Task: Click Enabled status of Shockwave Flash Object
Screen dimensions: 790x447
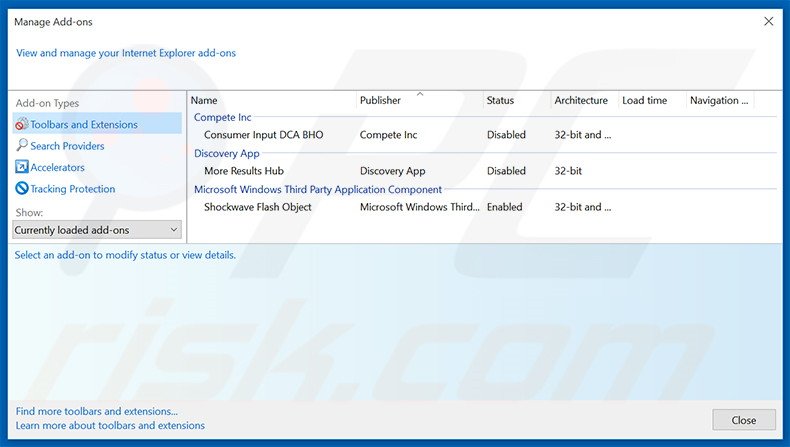Action: click(504, 207)
